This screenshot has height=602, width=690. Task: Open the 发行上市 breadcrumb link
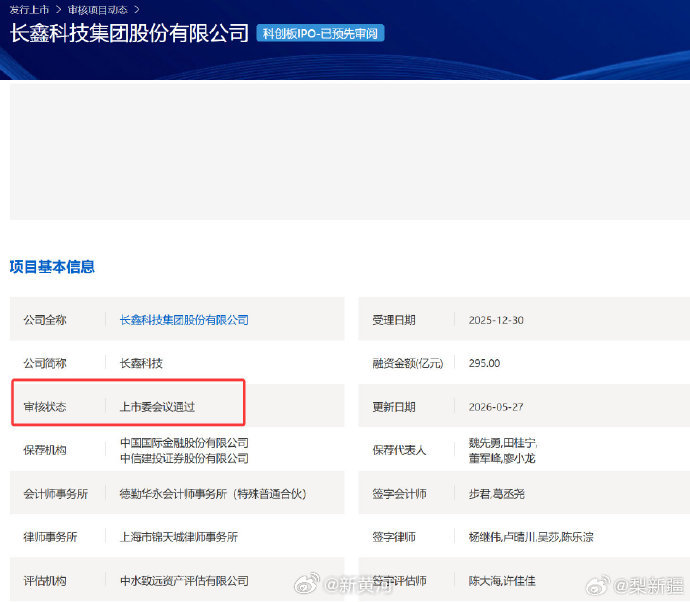(29, 10)
